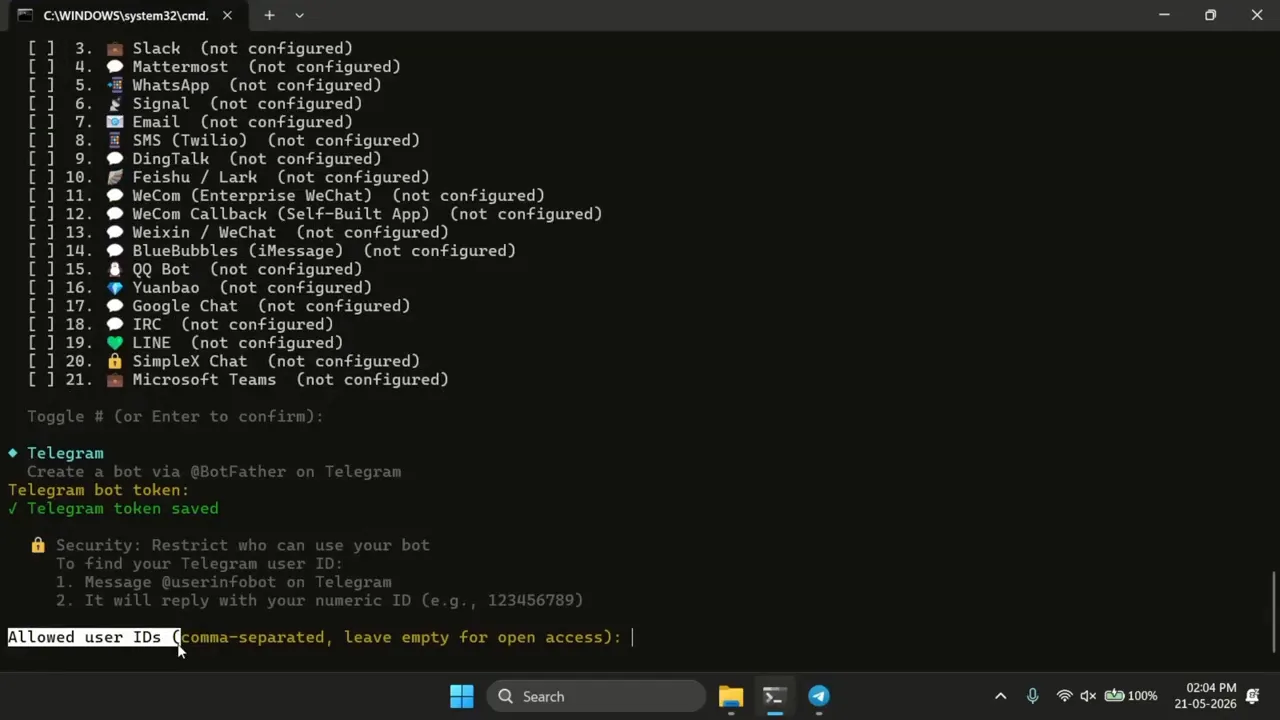Viewport: 1280px width, 720px height.
Task: Click 'Create a bot via @BotFather' line
Action: [x=214, y=472]
